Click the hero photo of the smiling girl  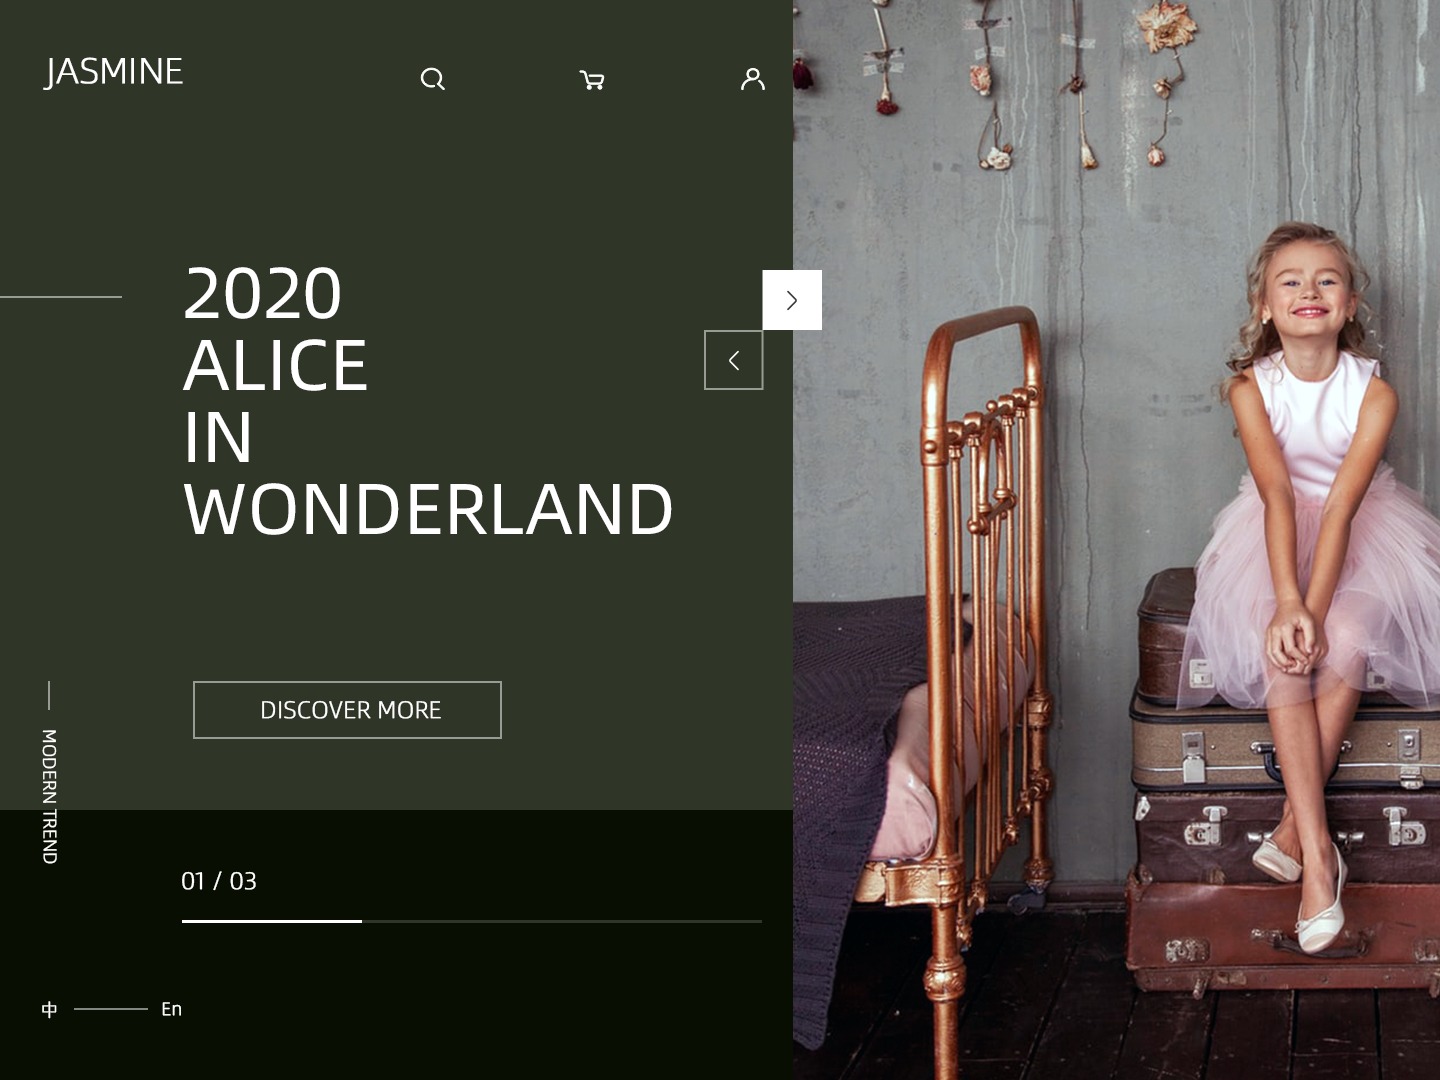click(1116, 540)
